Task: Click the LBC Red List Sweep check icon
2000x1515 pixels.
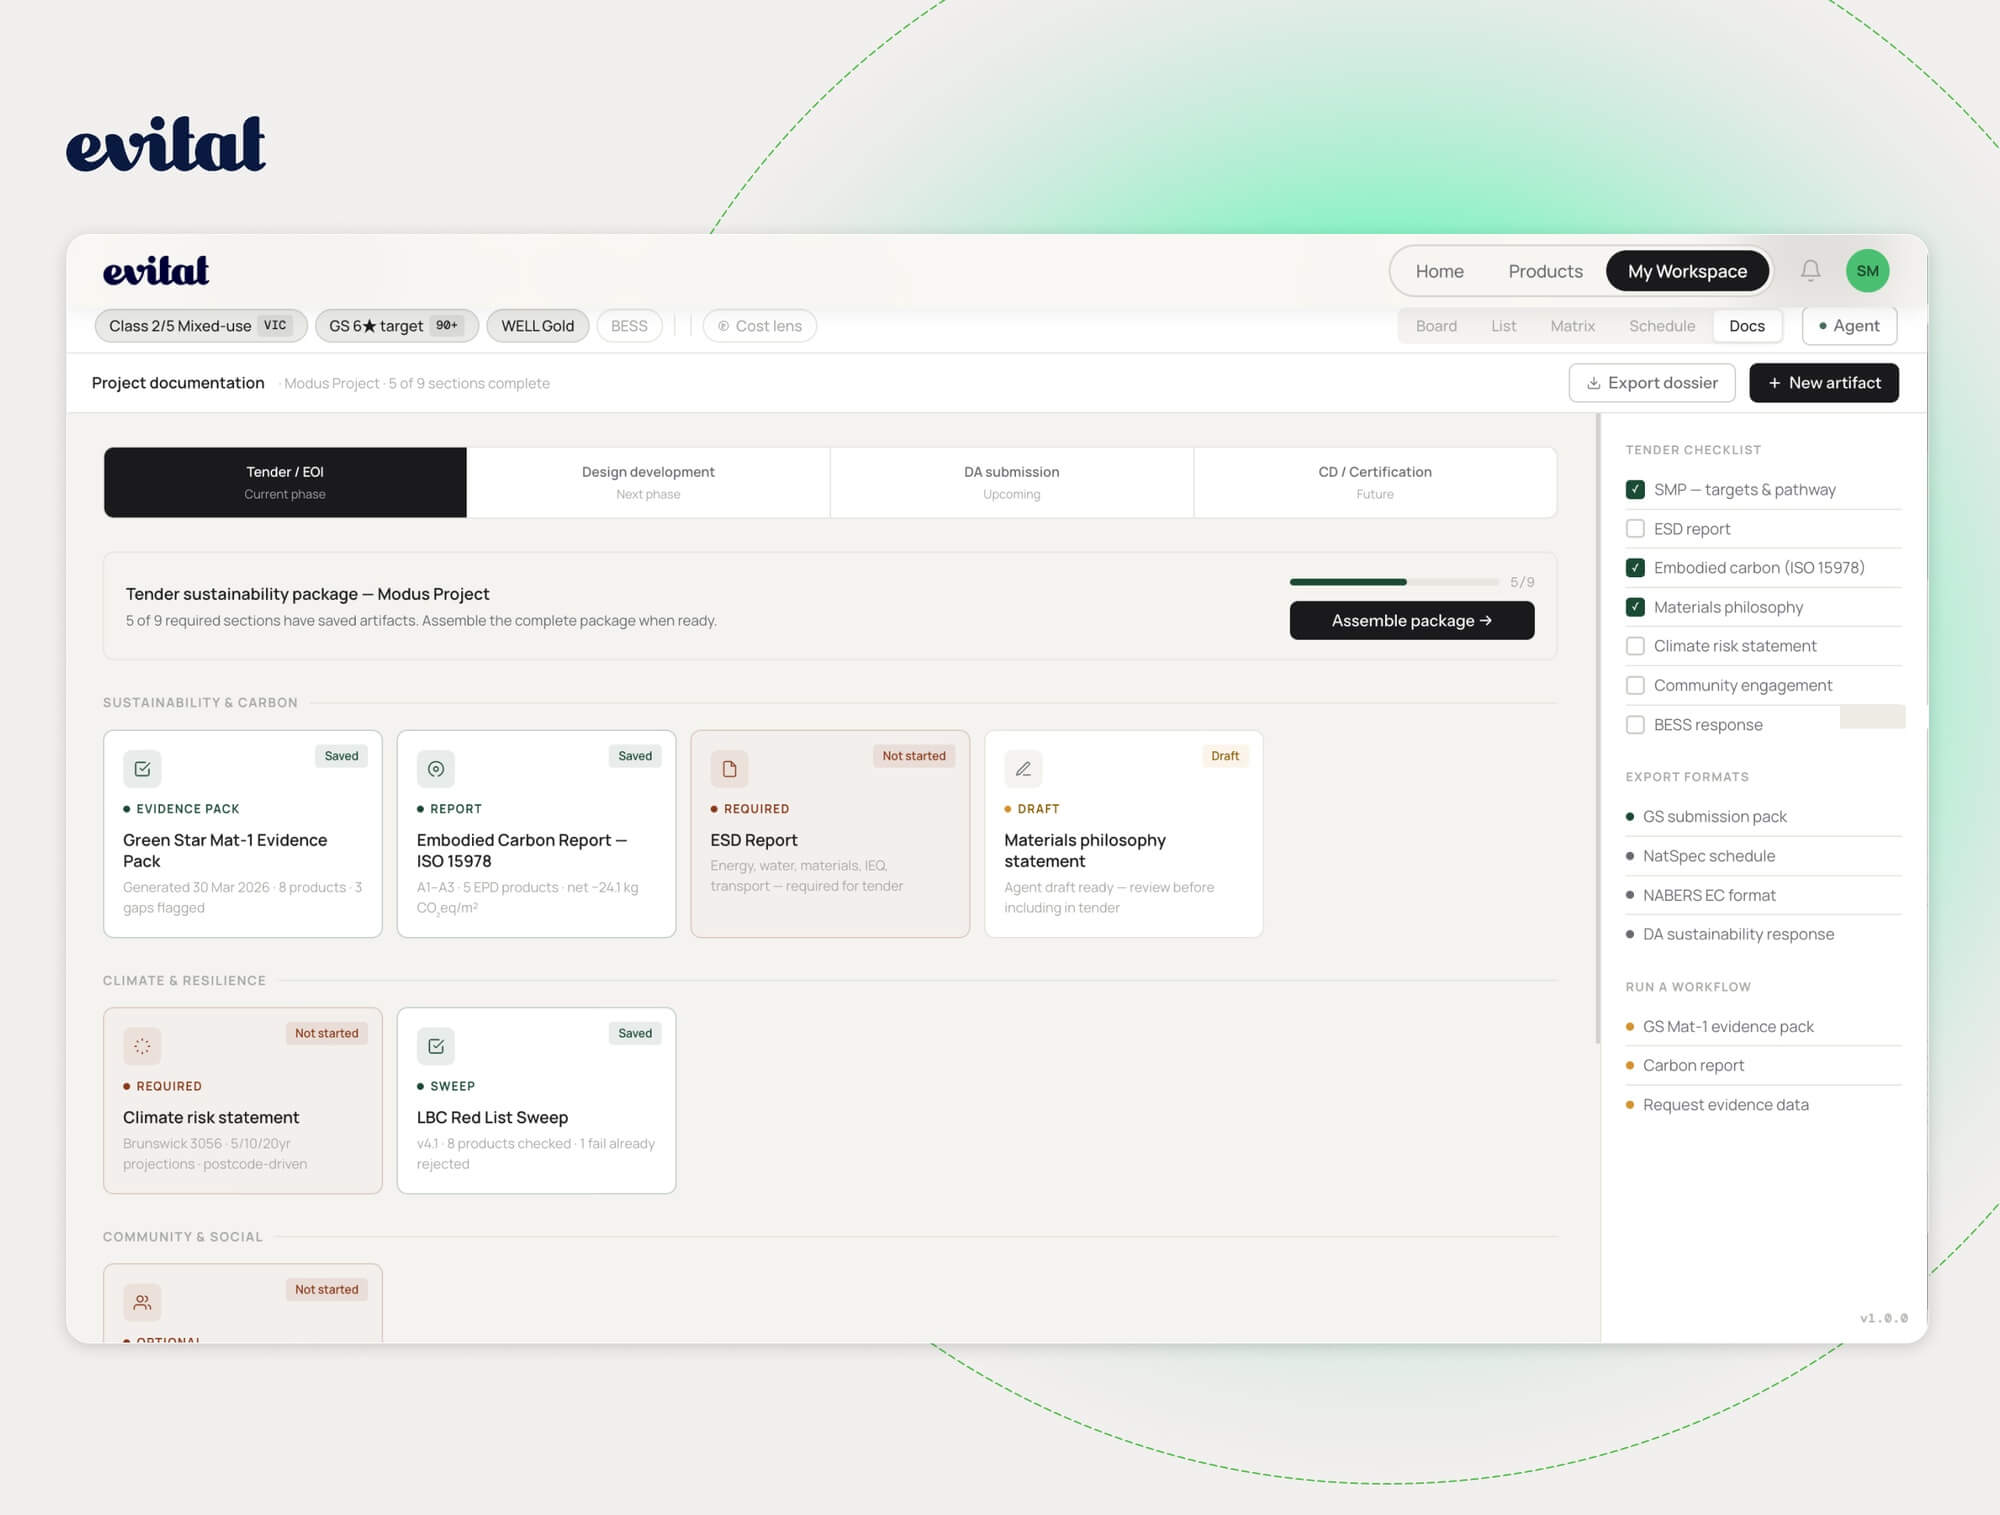Action: tap(436, 1046)
